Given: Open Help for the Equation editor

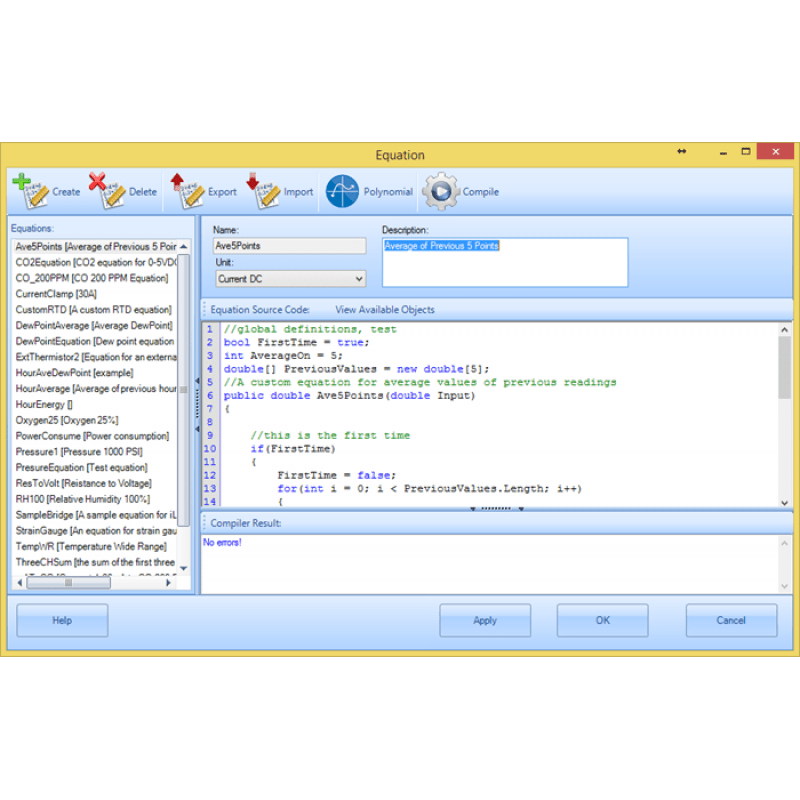Looking at the screenshot, I should coord(61,620).
